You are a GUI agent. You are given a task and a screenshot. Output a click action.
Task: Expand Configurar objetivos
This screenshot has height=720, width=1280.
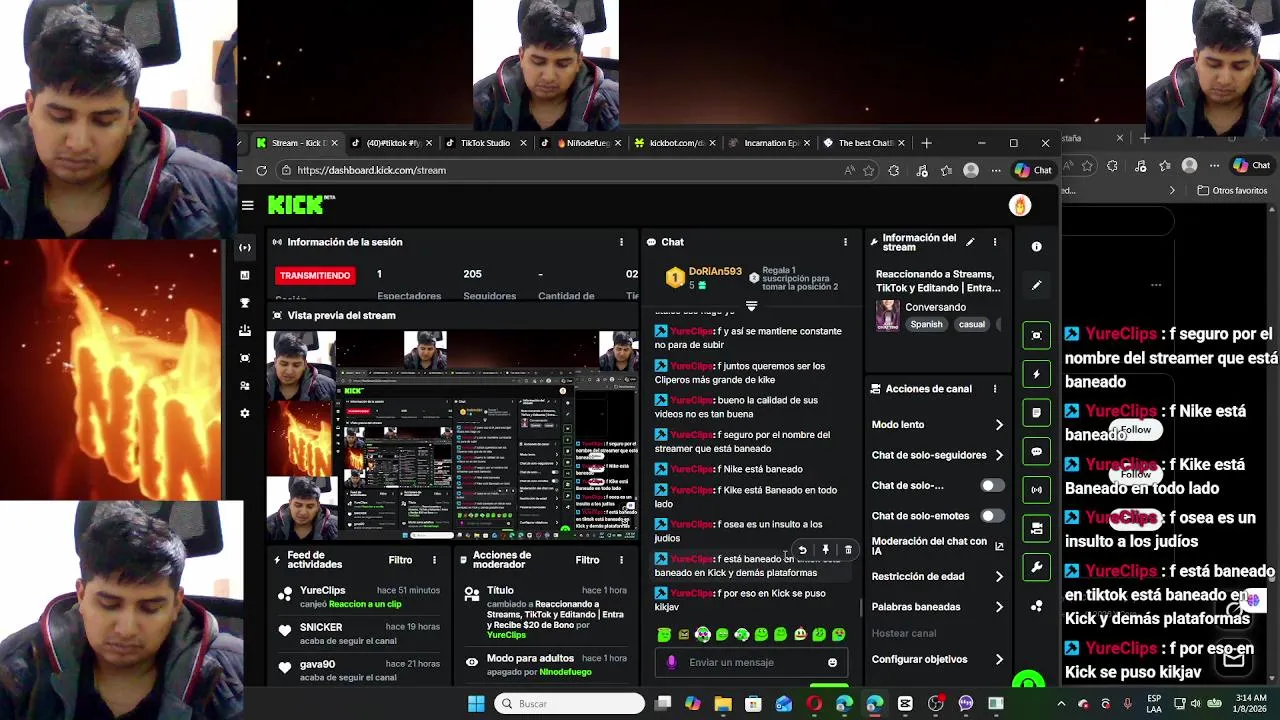click(x=937, y=660)
